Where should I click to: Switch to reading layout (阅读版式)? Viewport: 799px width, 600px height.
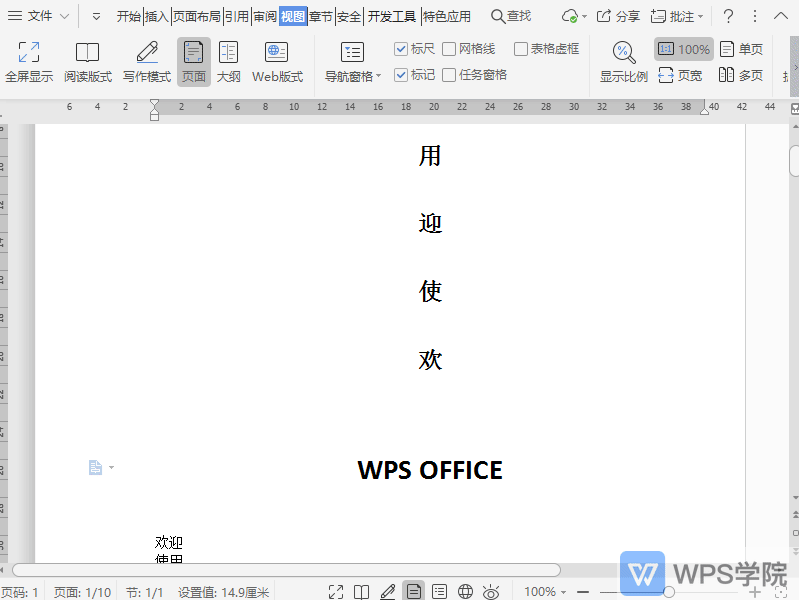[x=88, y=62]
